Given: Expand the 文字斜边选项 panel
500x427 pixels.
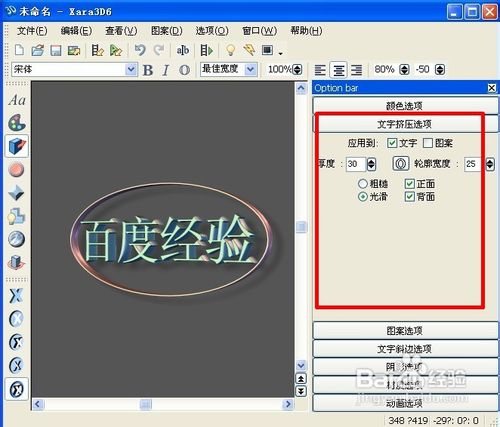Looking at the screenshot, I should (x=405, y=349).
